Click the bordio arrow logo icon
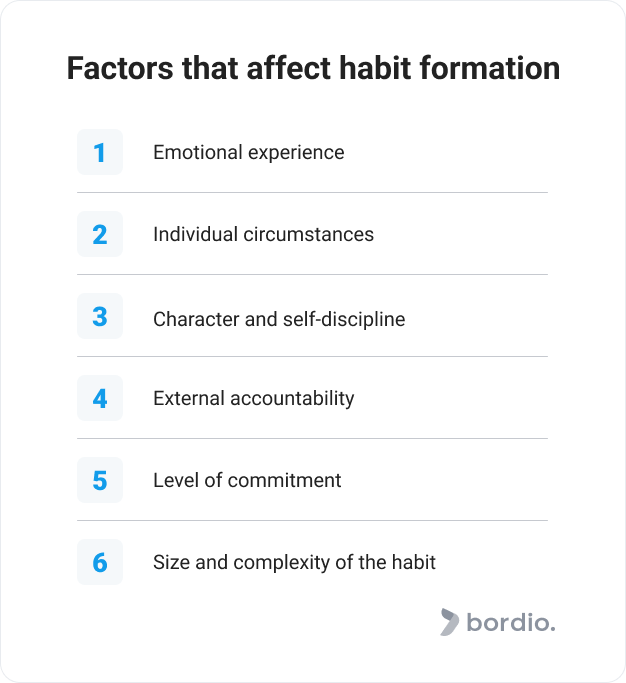The image size is (626, 683). (449, 622)
